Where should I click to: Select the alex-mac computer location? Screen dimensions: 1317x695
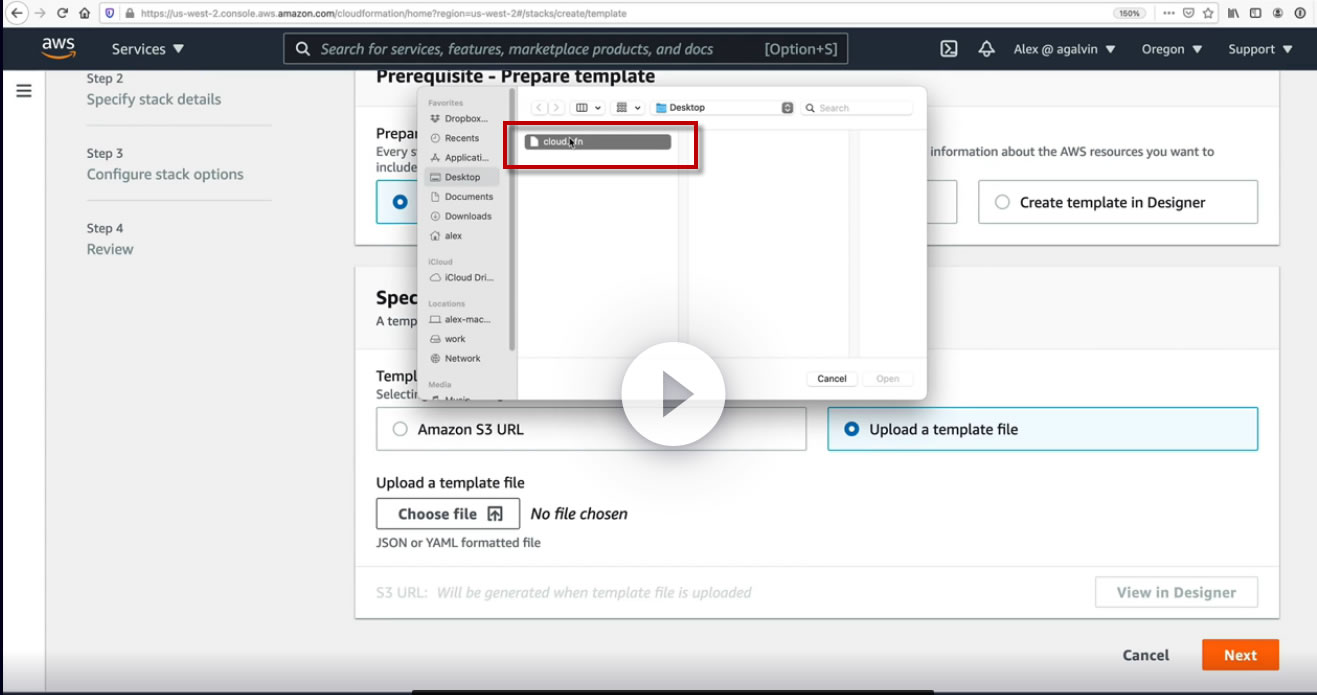460,320
